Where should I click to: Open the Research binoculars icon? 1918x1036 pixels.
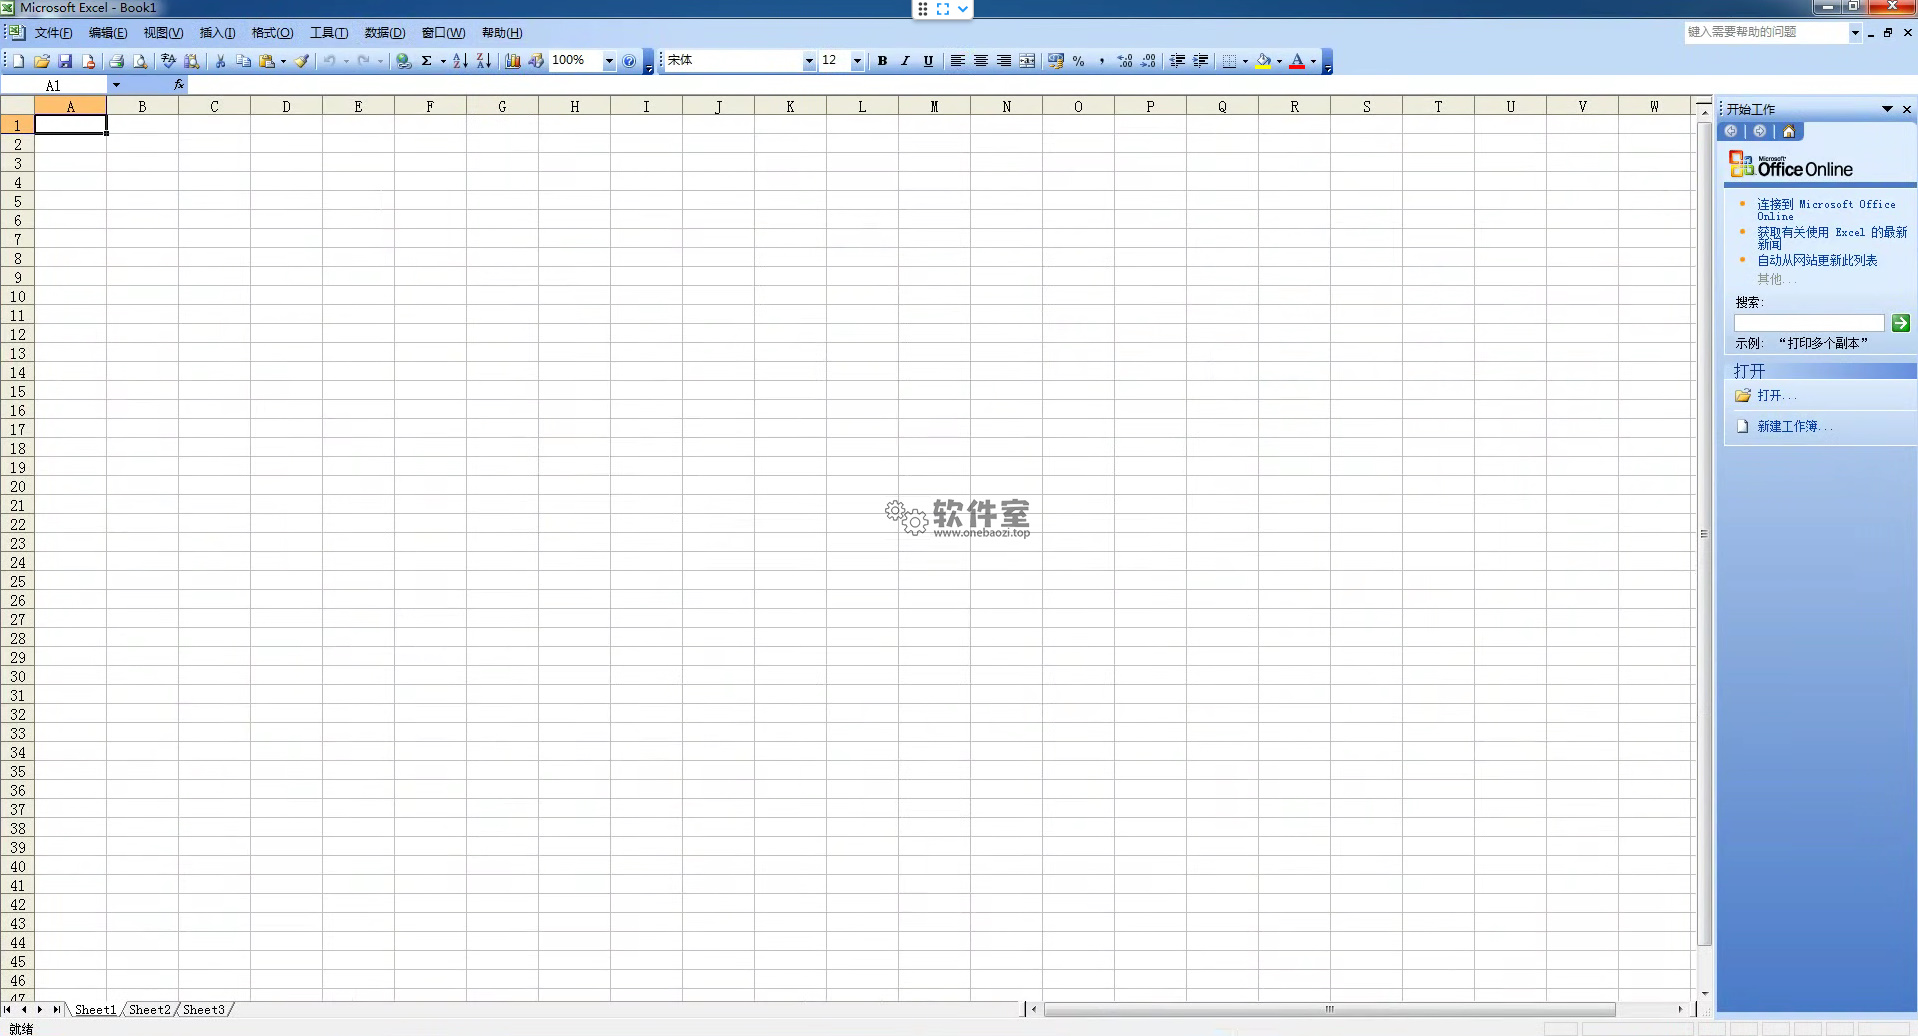coord(192,61)
